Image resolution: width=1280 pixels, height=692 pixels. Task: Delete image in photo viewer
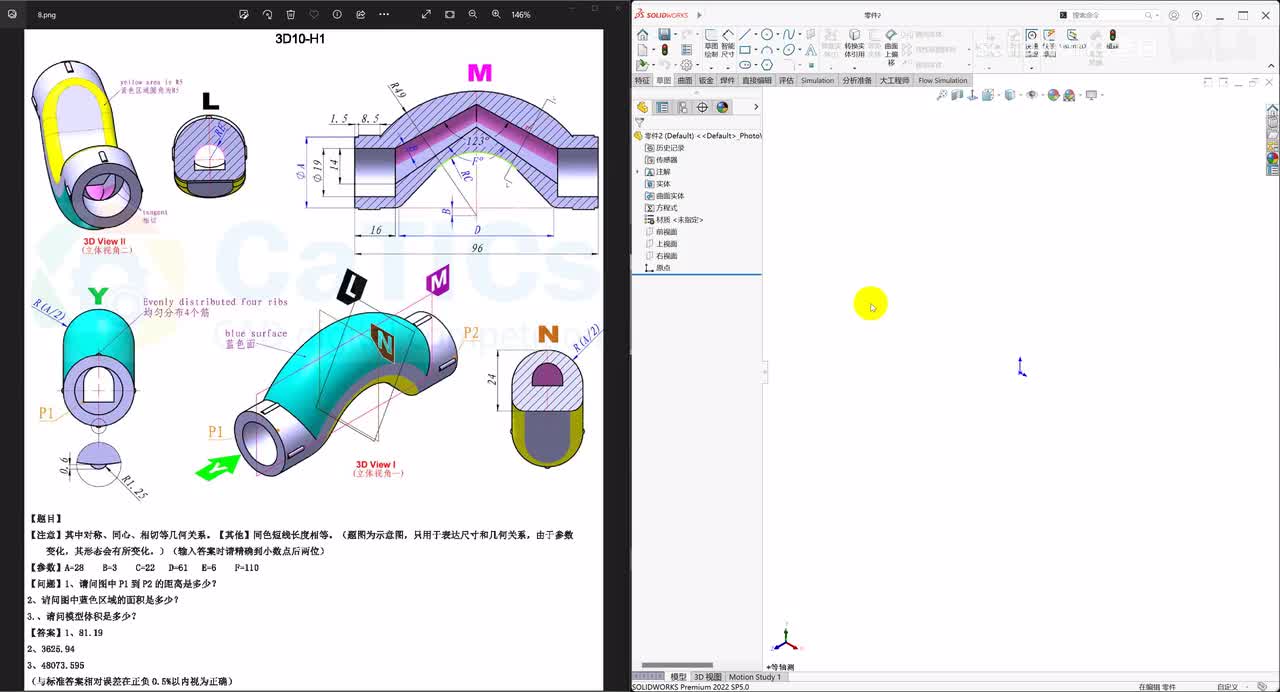click(x=290, y=14)
